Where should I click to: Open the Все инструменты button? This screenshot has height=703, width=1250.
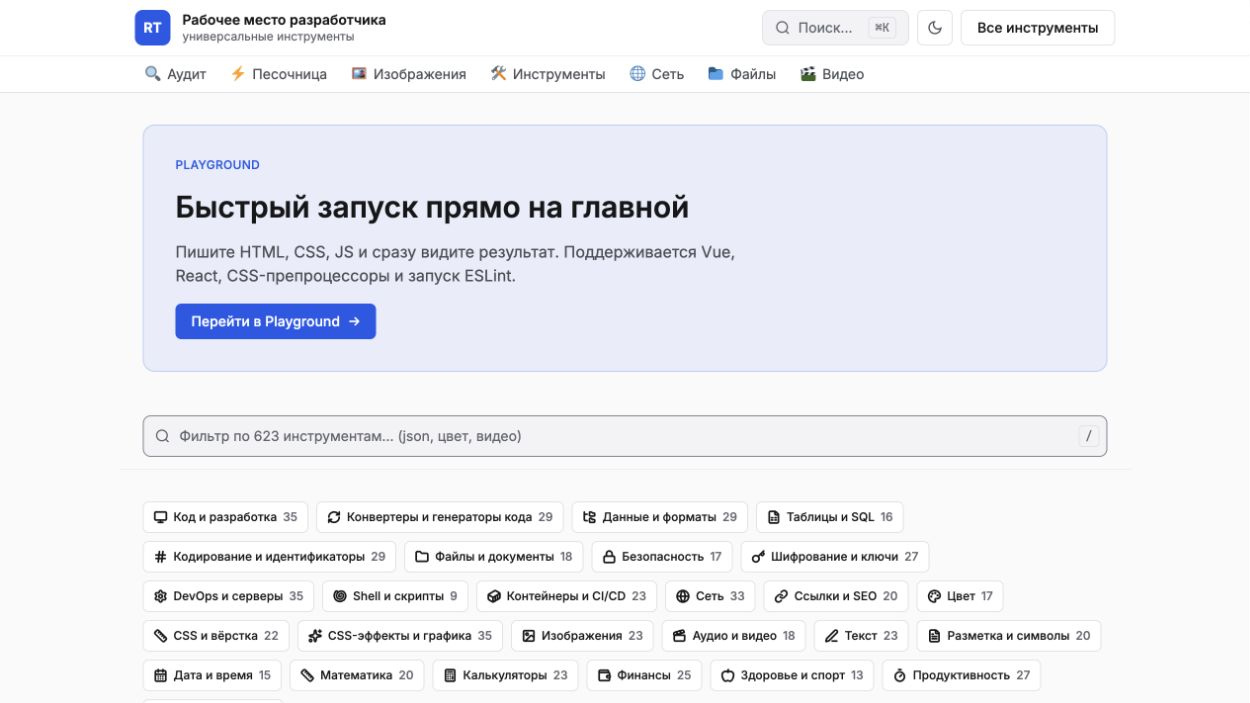click(1038, 28)
